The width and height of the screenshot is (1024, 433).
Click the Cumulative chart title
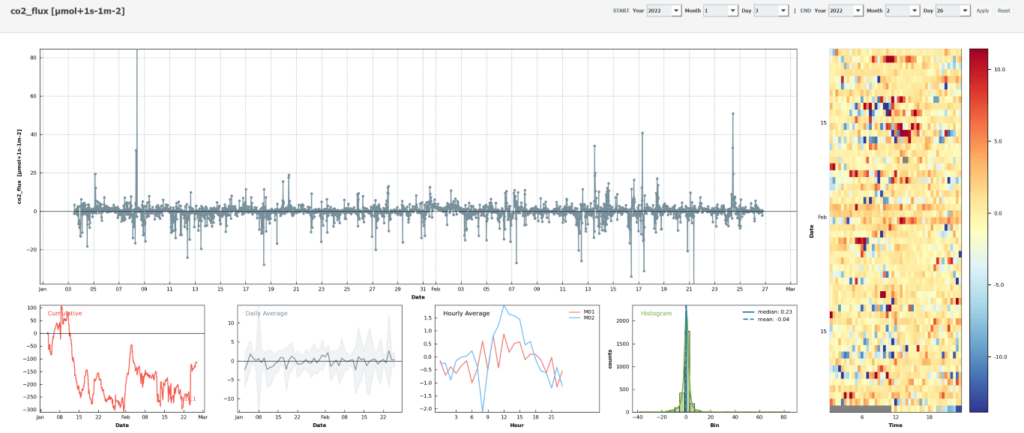65,313
